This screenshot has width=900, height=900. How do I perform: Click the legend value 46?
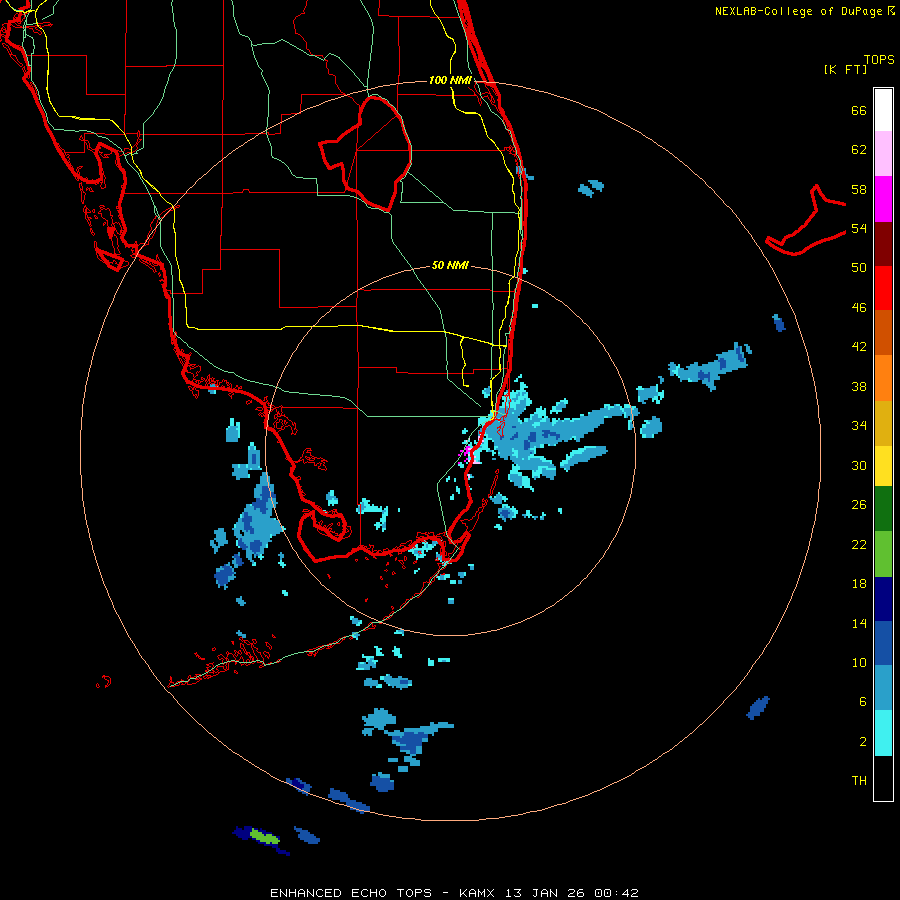click(859, 308)
